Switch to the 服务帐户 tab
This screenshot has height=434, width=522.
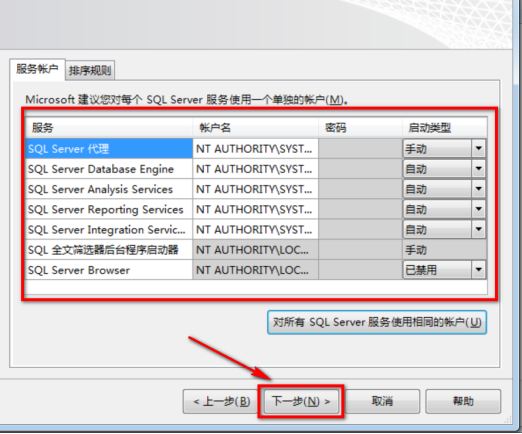click(x=37, y=70)
